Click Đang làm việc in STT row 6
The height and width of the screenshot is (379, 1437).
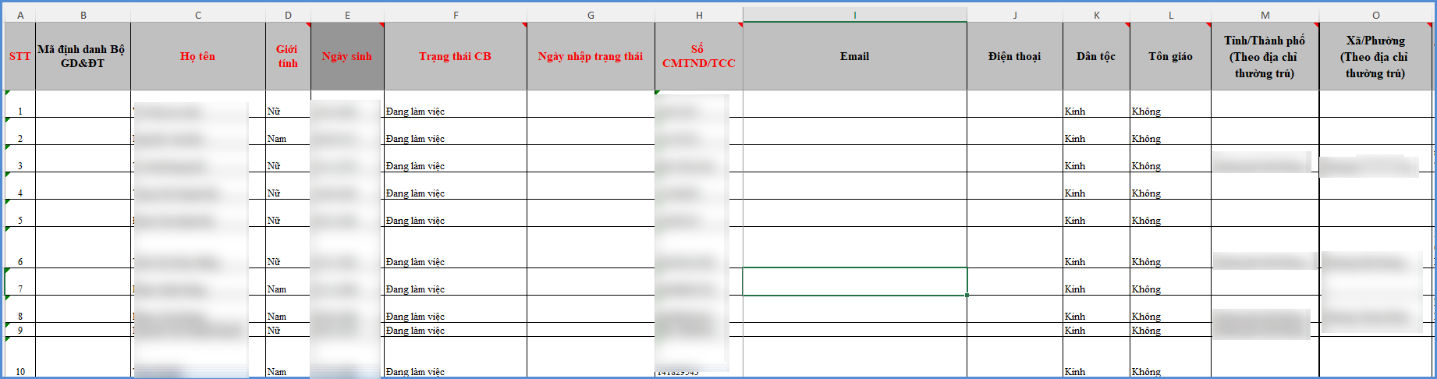click(x=455, y=247)
